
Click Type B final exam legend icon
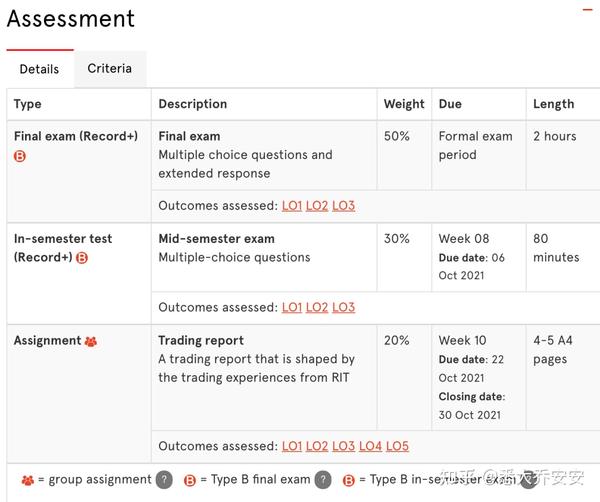190,480
